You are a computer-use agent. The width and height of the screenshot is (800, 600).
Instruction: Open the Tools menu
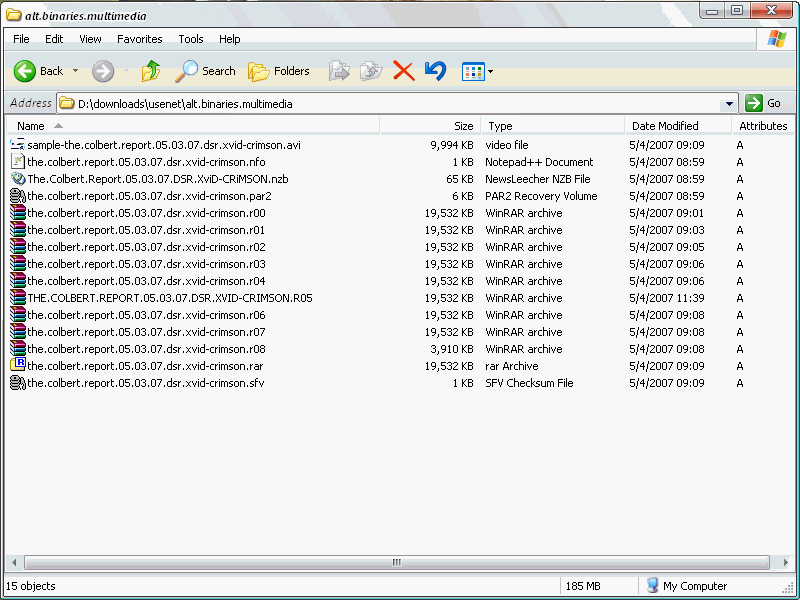pos(191,39)
